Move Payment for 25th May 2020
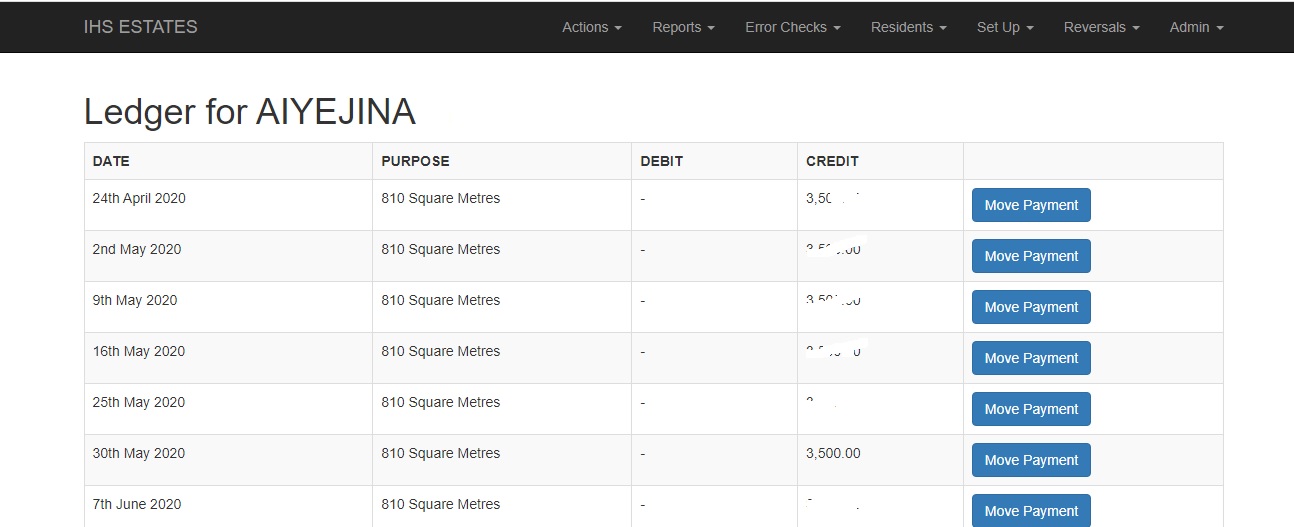Image resolution: width=1294 pixels, height=527 pixels. coord(1030,409)
